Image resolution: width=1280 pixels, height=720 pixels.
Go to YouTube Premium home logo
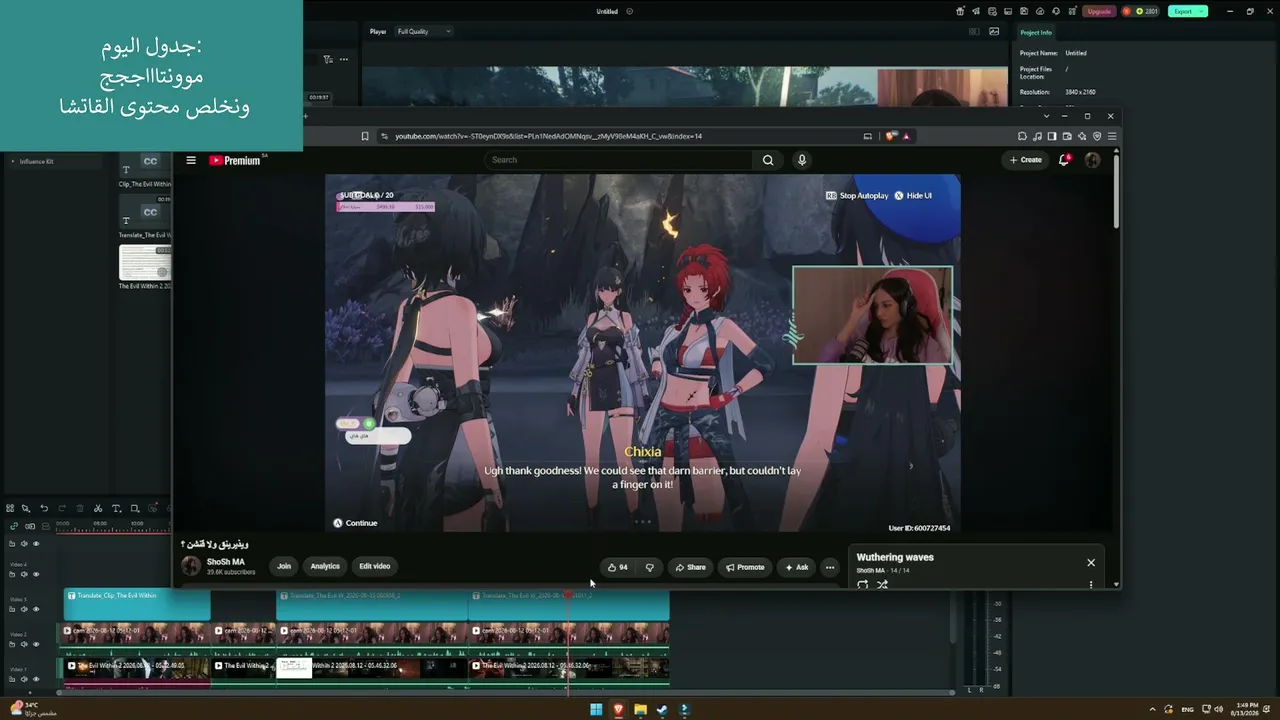tap(235, 160)
